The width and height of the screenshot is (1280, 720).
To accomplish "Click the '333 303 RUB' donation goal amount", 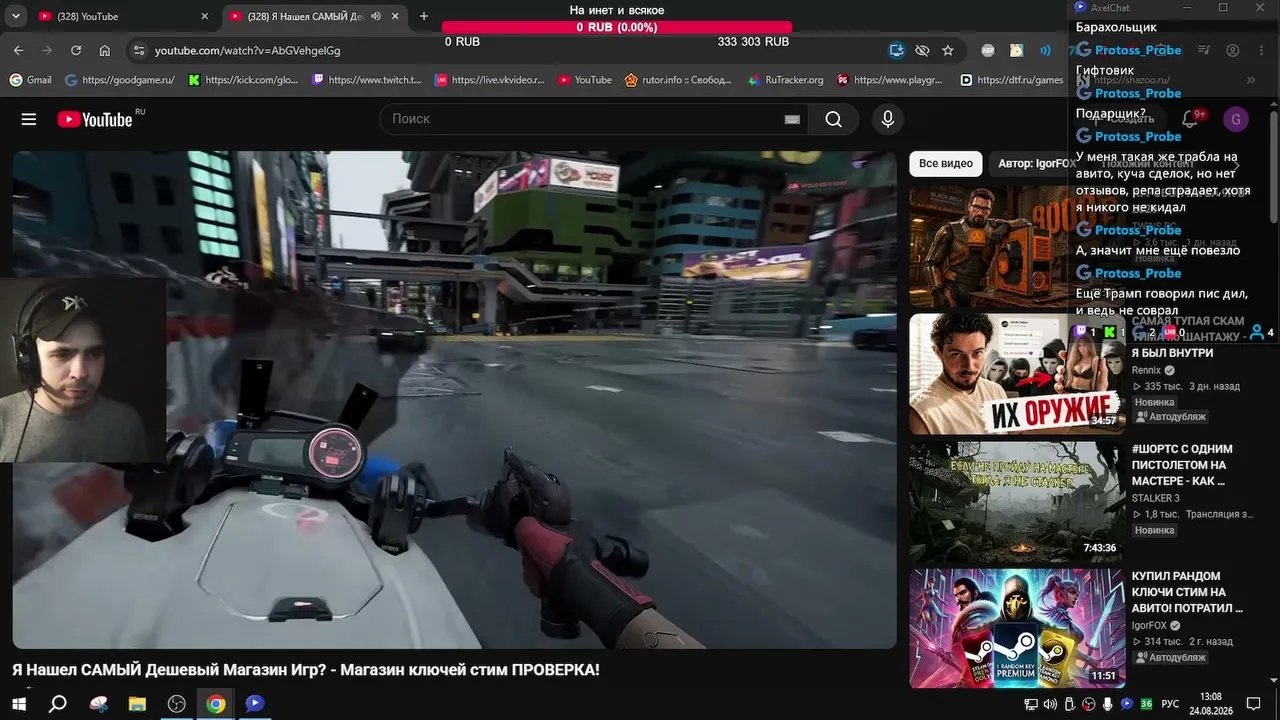I will [753, 42].
